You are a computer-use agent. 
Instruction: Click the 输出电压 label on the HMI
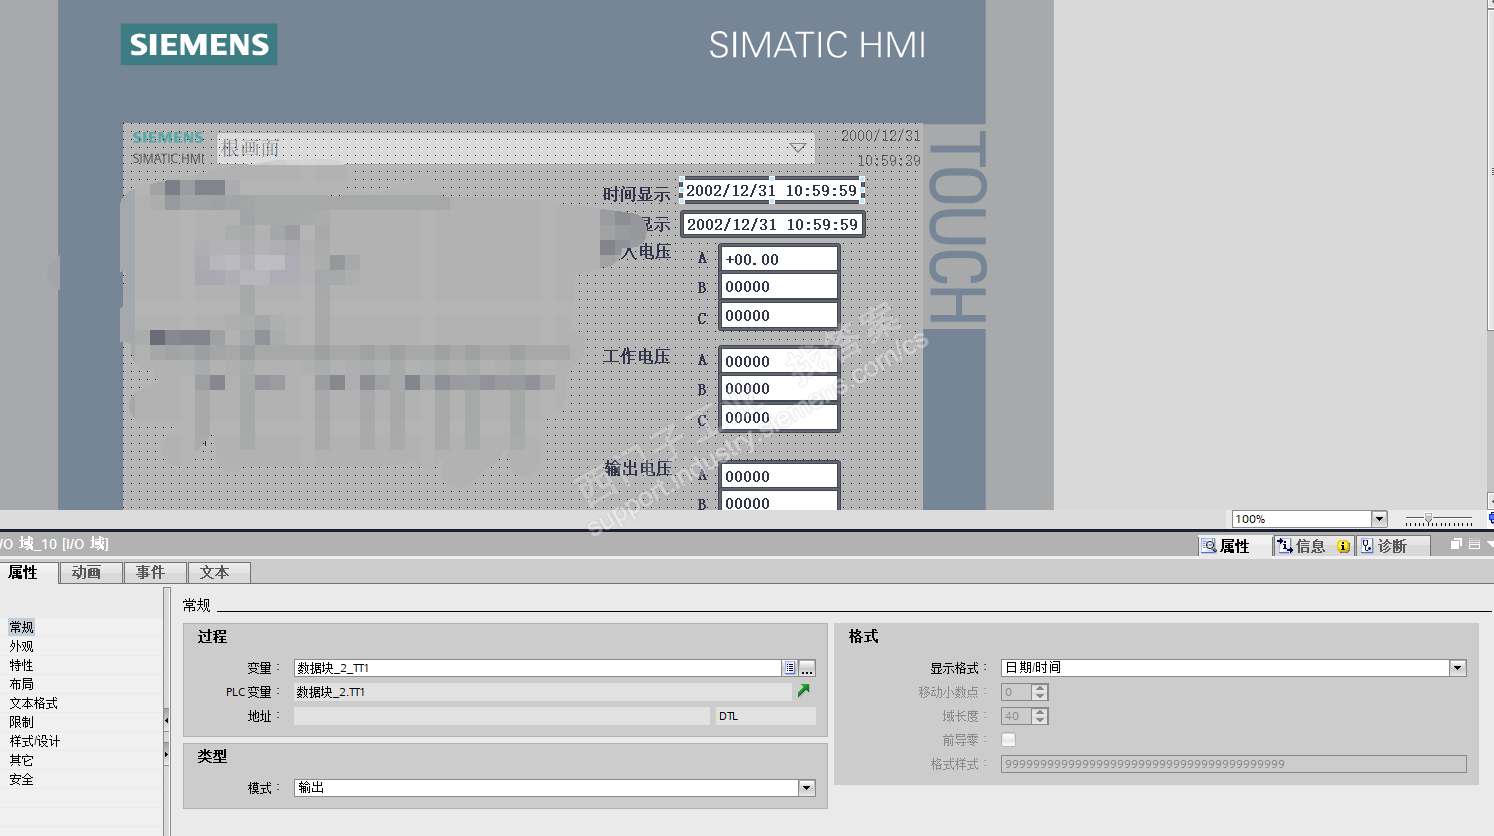click(637, 468)
